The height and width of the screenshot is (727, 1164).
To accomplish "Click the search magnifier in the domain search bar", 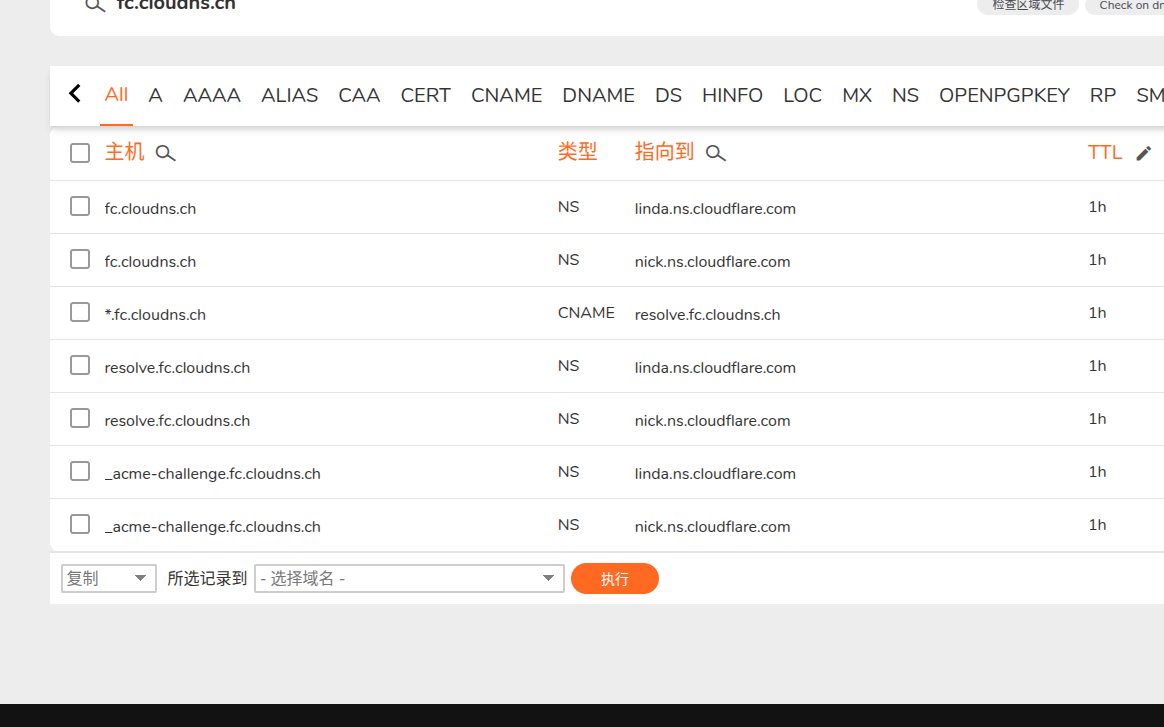I will coord(94,5).
